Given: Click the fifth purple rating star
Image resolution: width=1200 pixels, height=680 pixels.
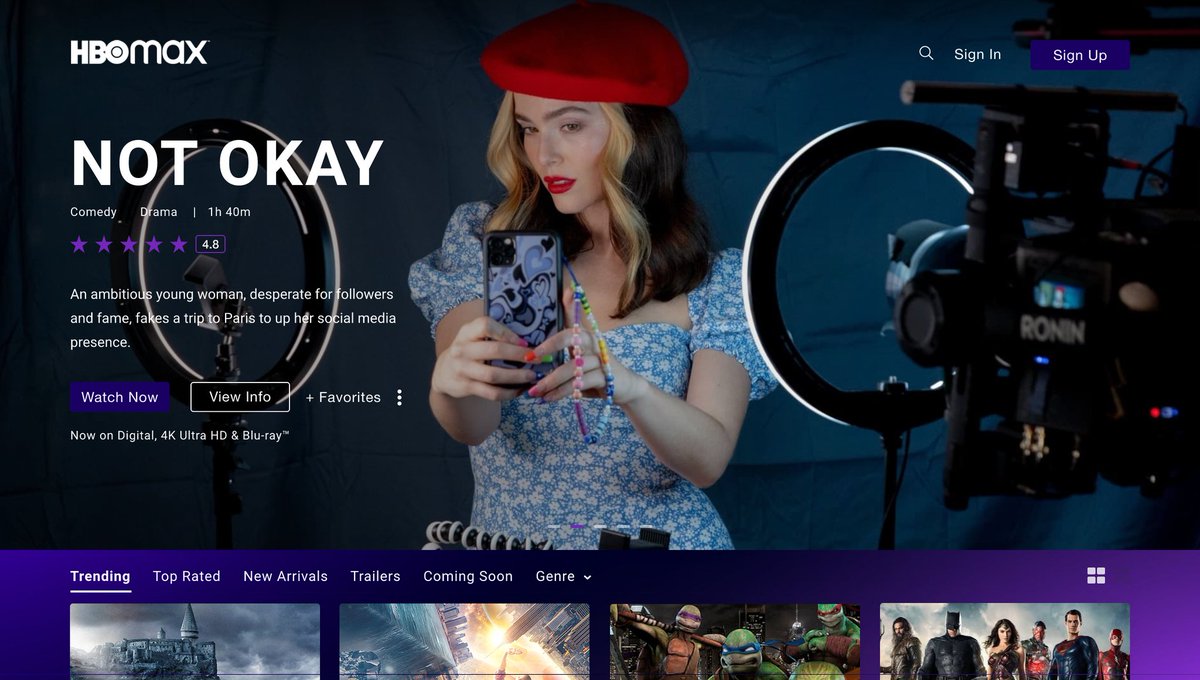Looking at the screenshot, I should click(179, 244).
